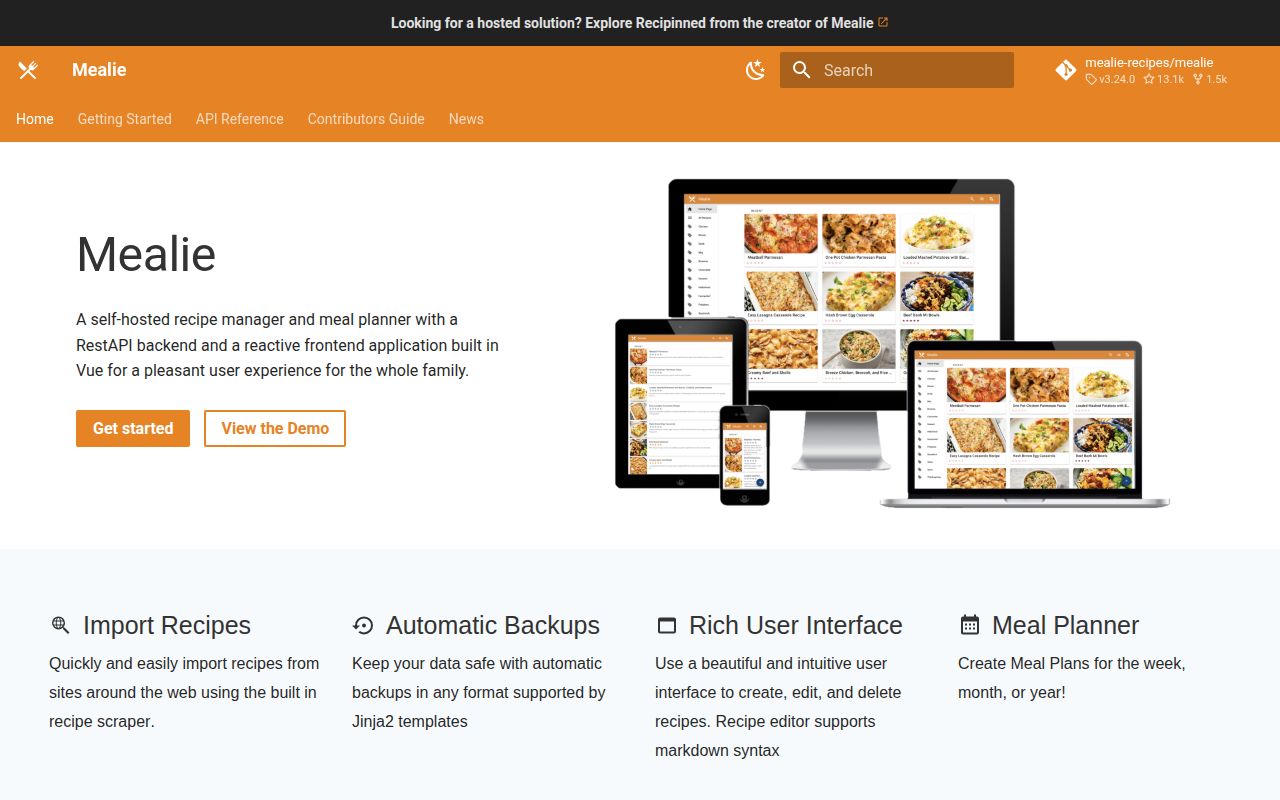1280x800 pixels.
Task: Click the self-hosted recipe manager description paragraph
Action: pyautogui.click(x=288, y=345)
